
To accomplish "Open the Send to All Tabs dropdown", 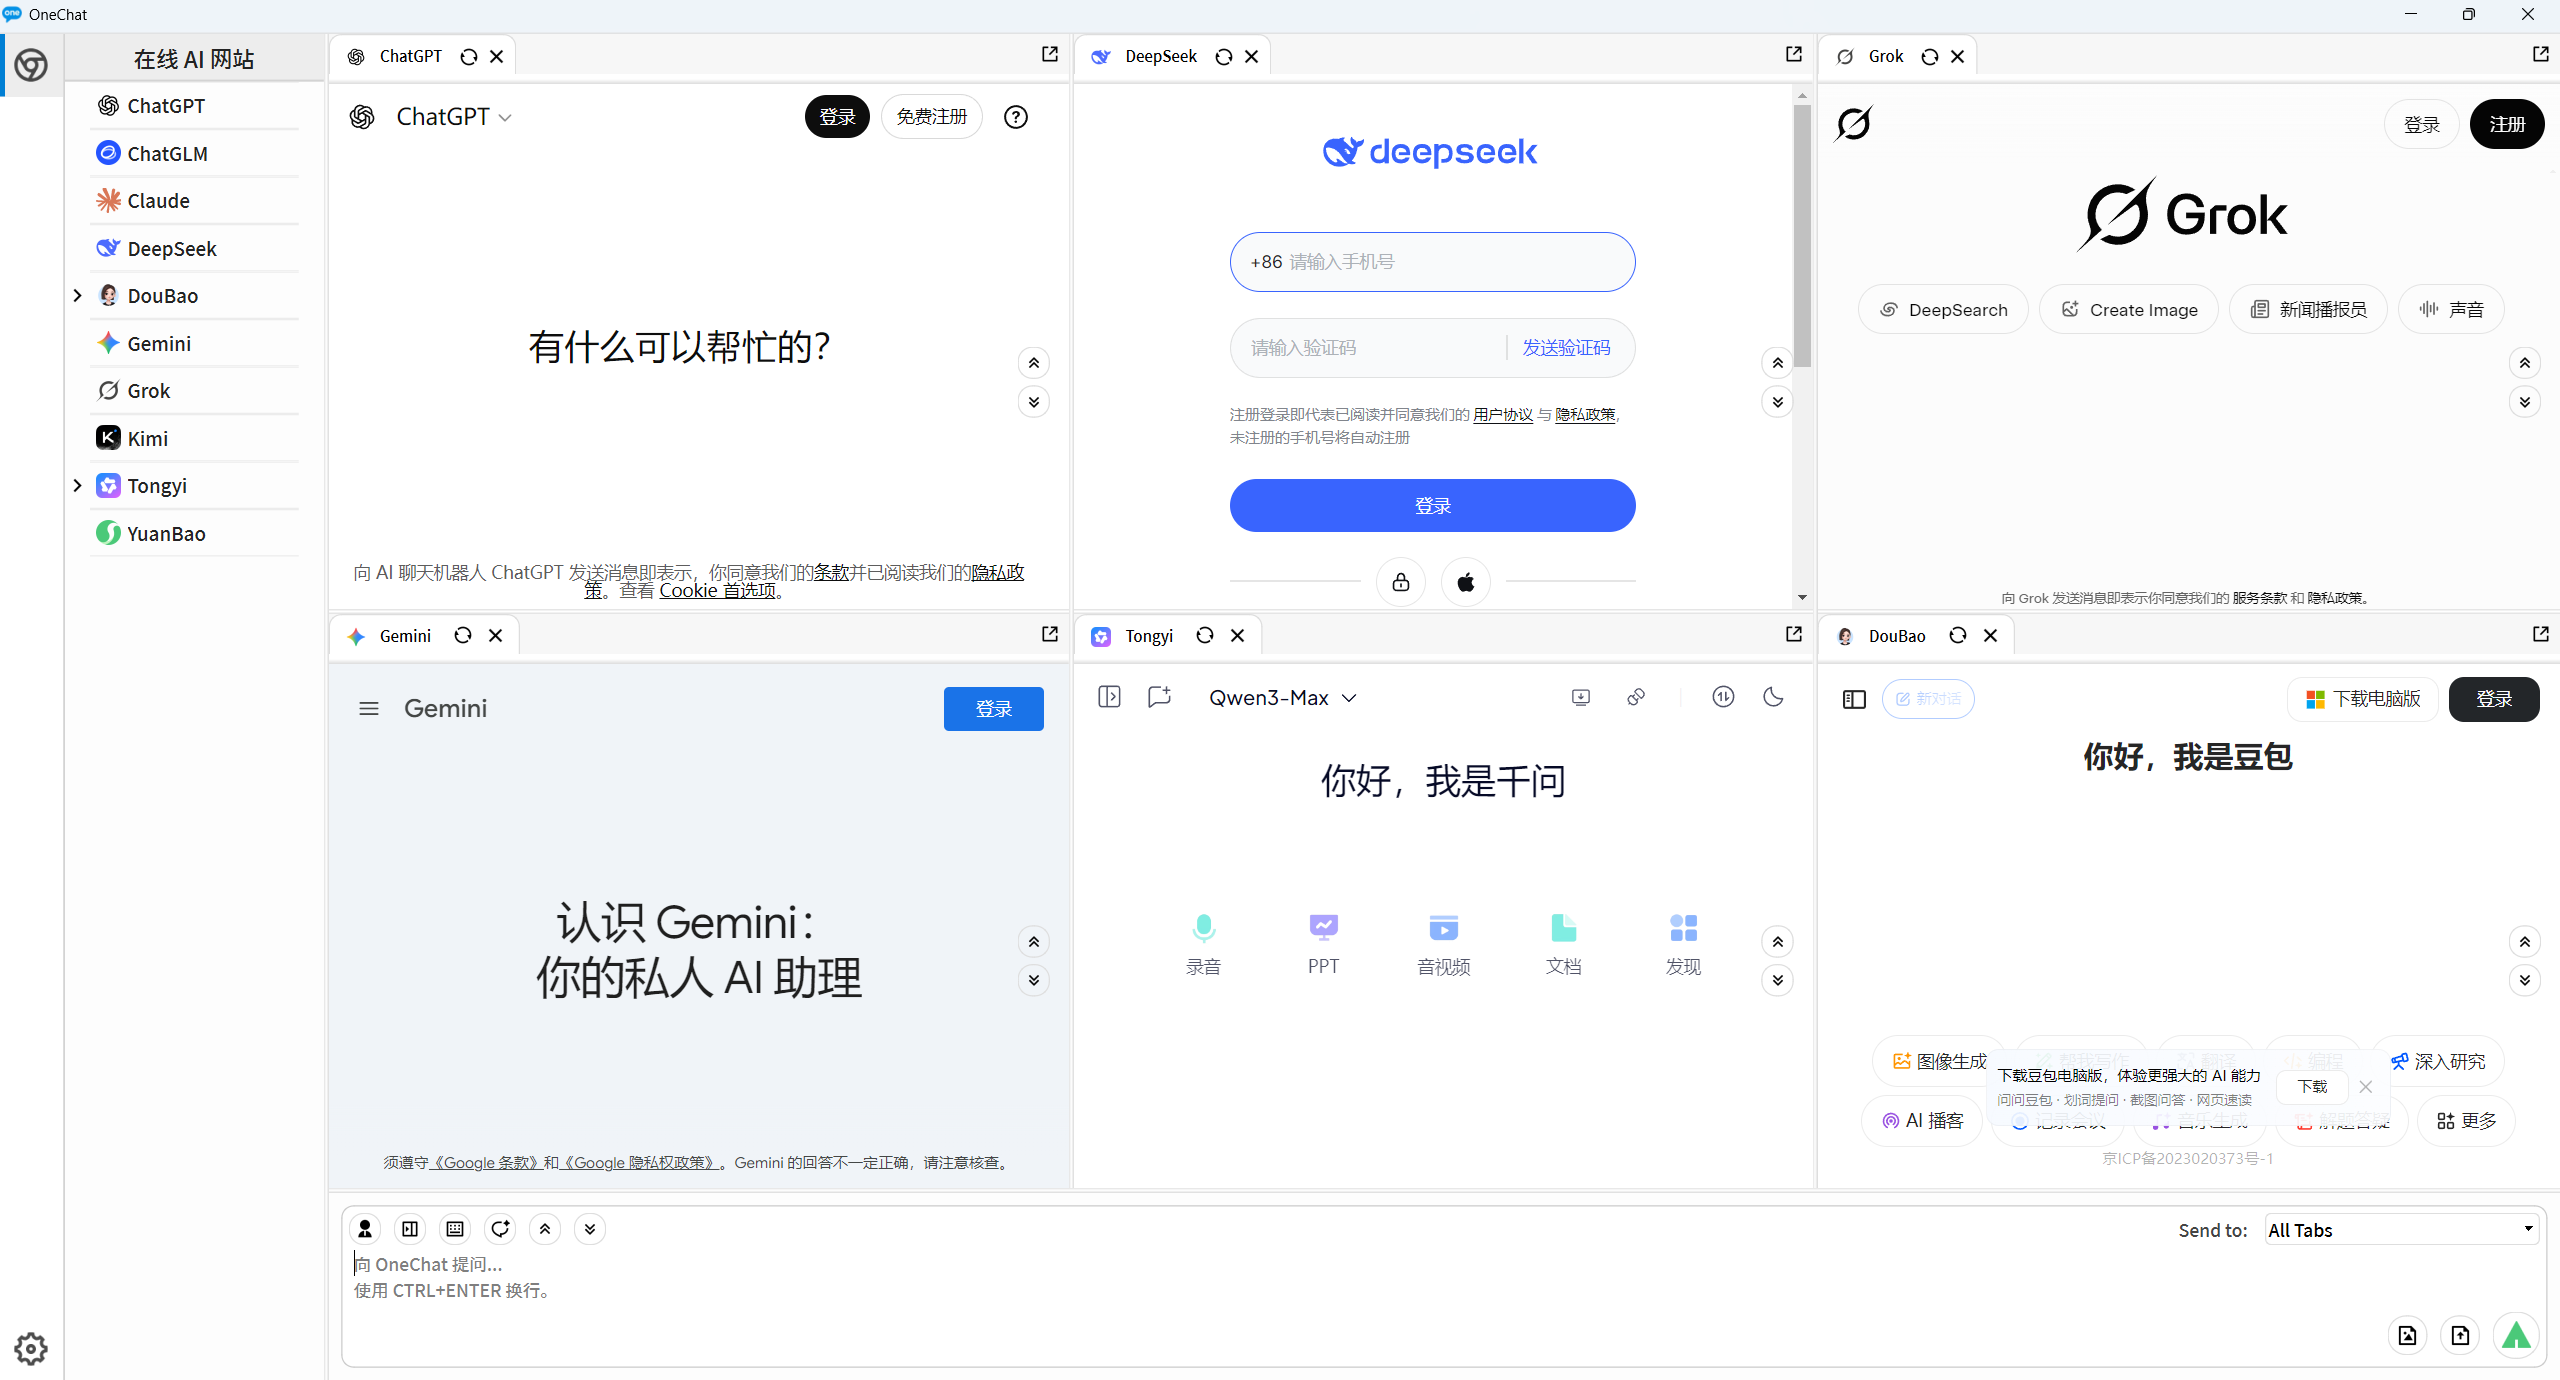I will (x=2400, y=1230).
